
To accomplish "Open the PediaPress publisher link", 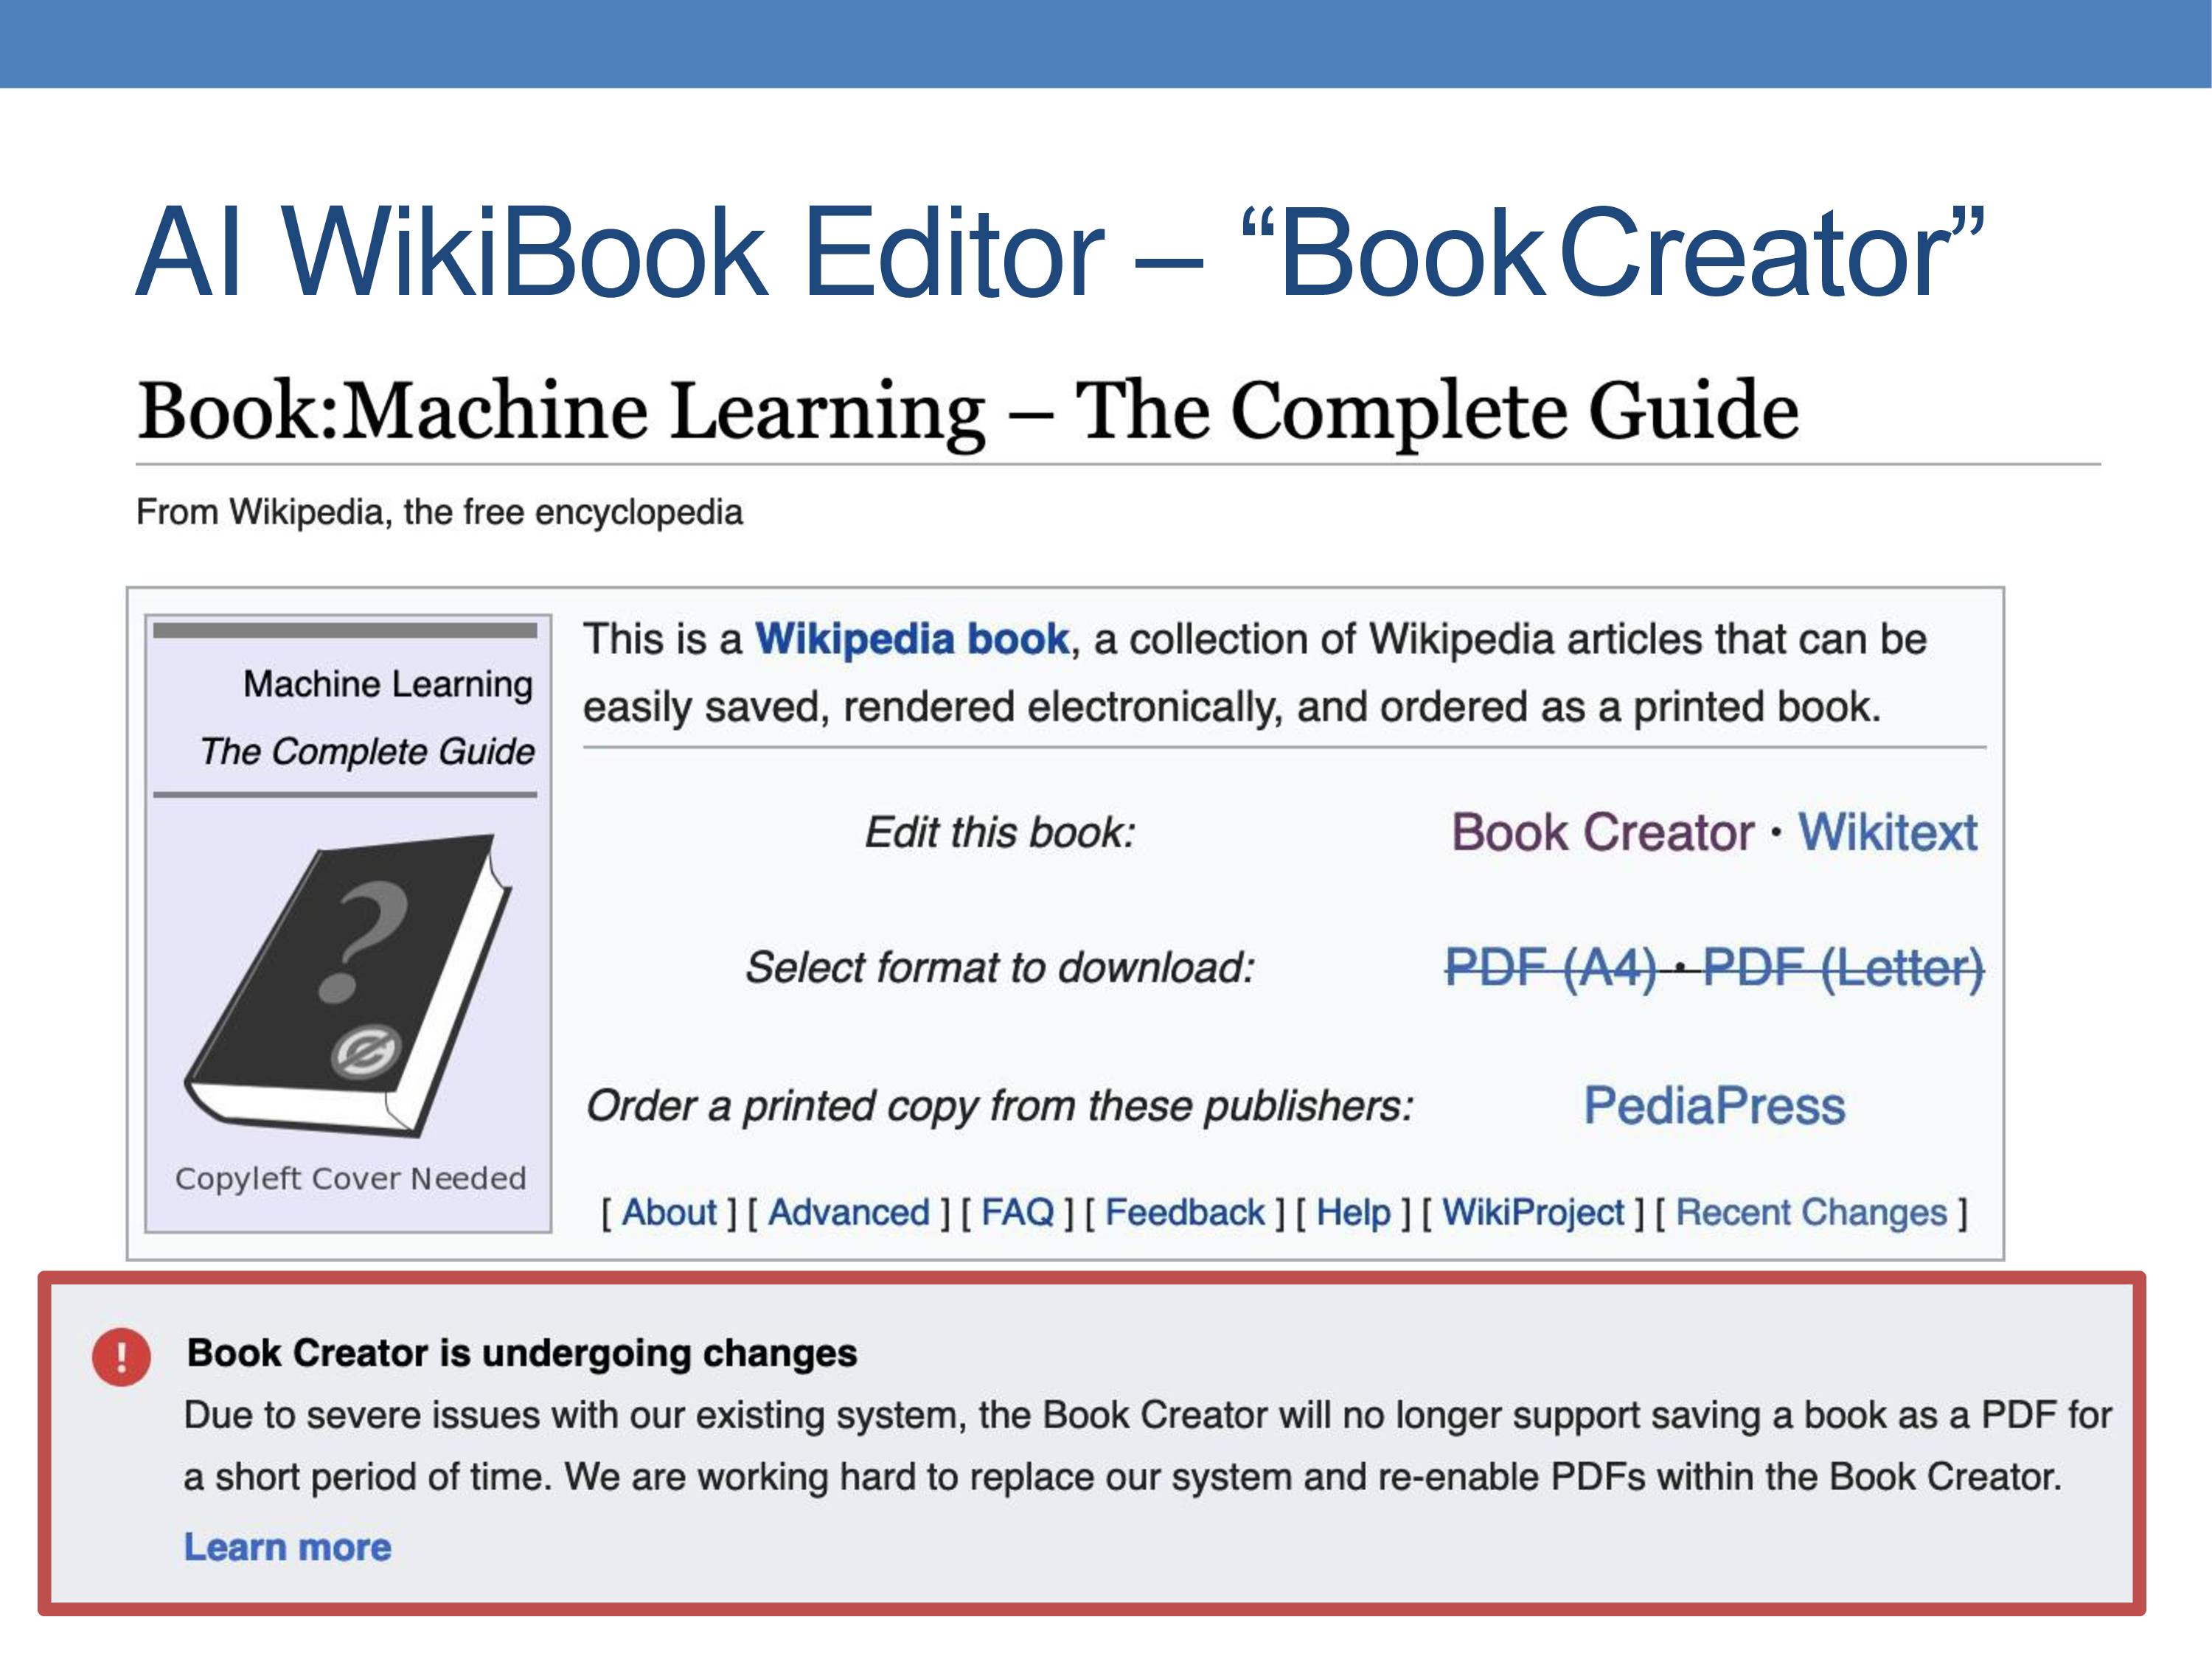I will tap(1714, 1105).
